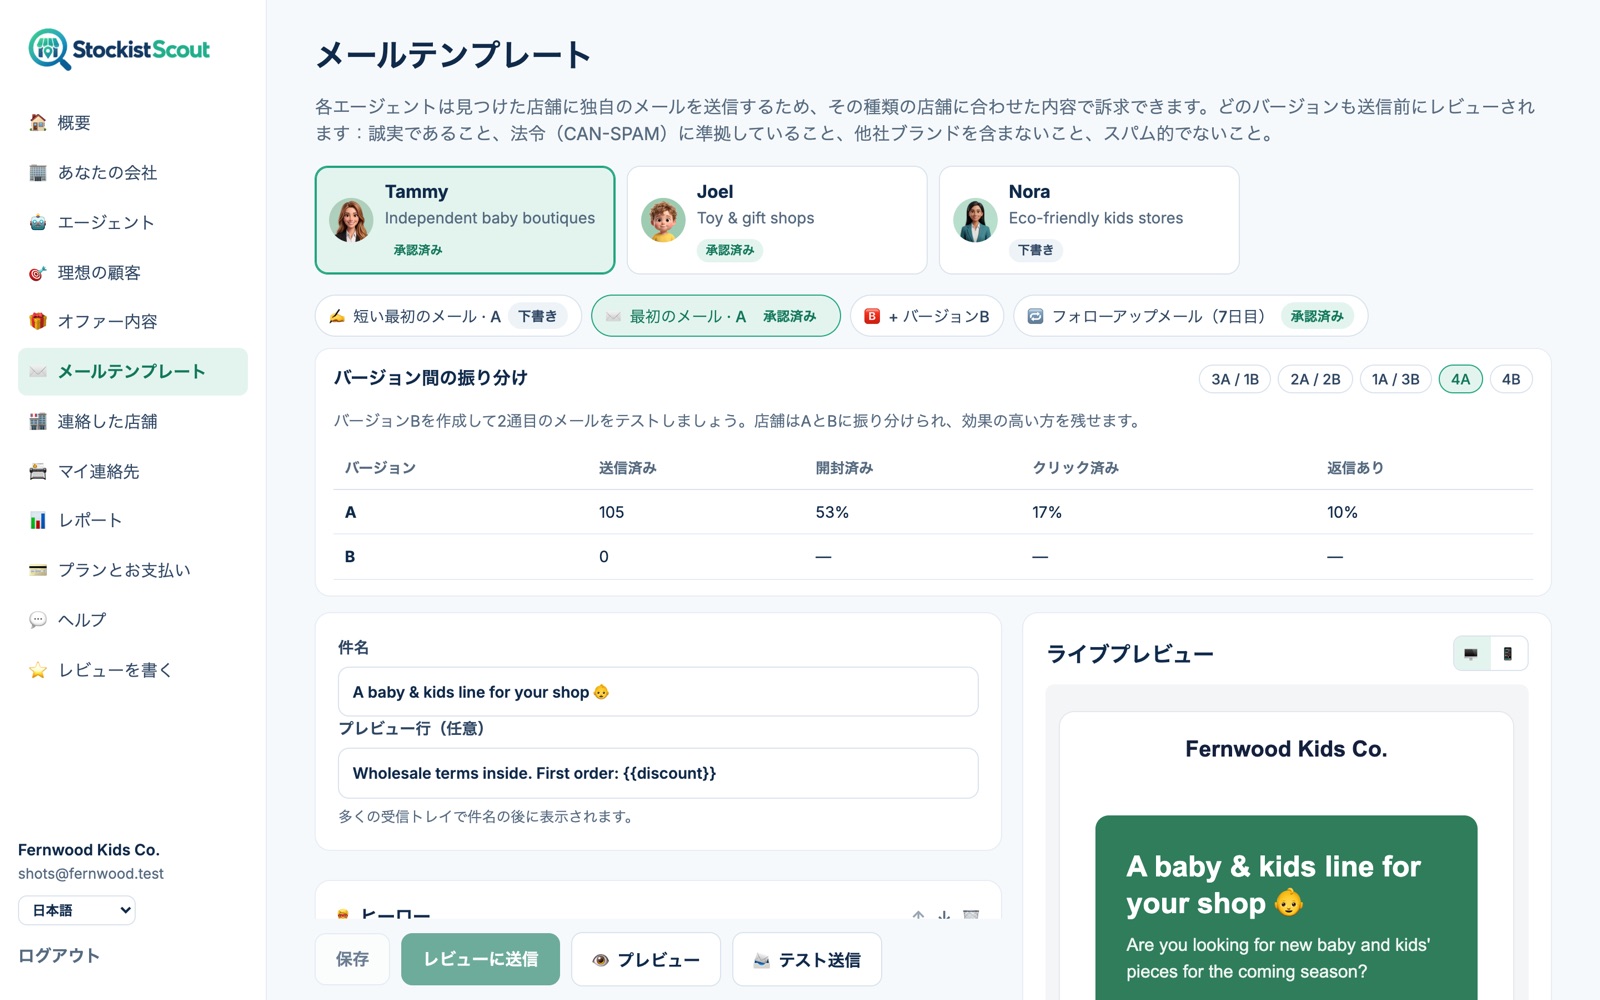1600x1000 pixels.
Task: Open the 短い最初のメール・A draft tab
Action: click(x=448, y=316)
